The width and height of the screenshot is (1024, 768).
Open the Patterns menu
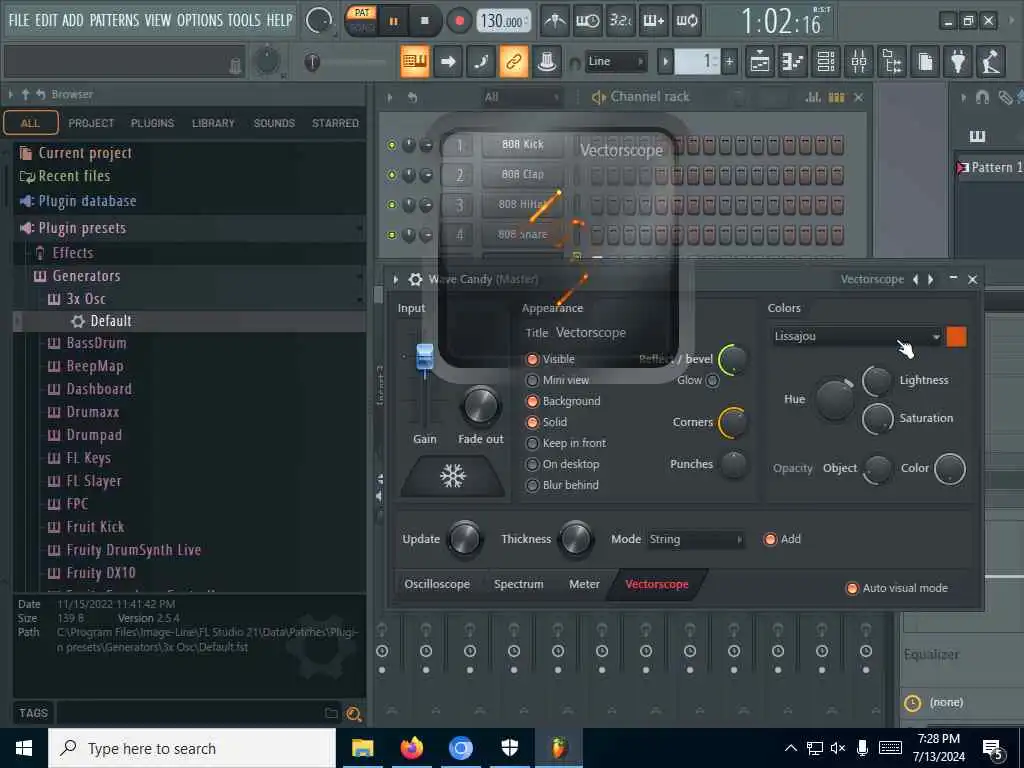pyautogui.click(x=114, y=20)
